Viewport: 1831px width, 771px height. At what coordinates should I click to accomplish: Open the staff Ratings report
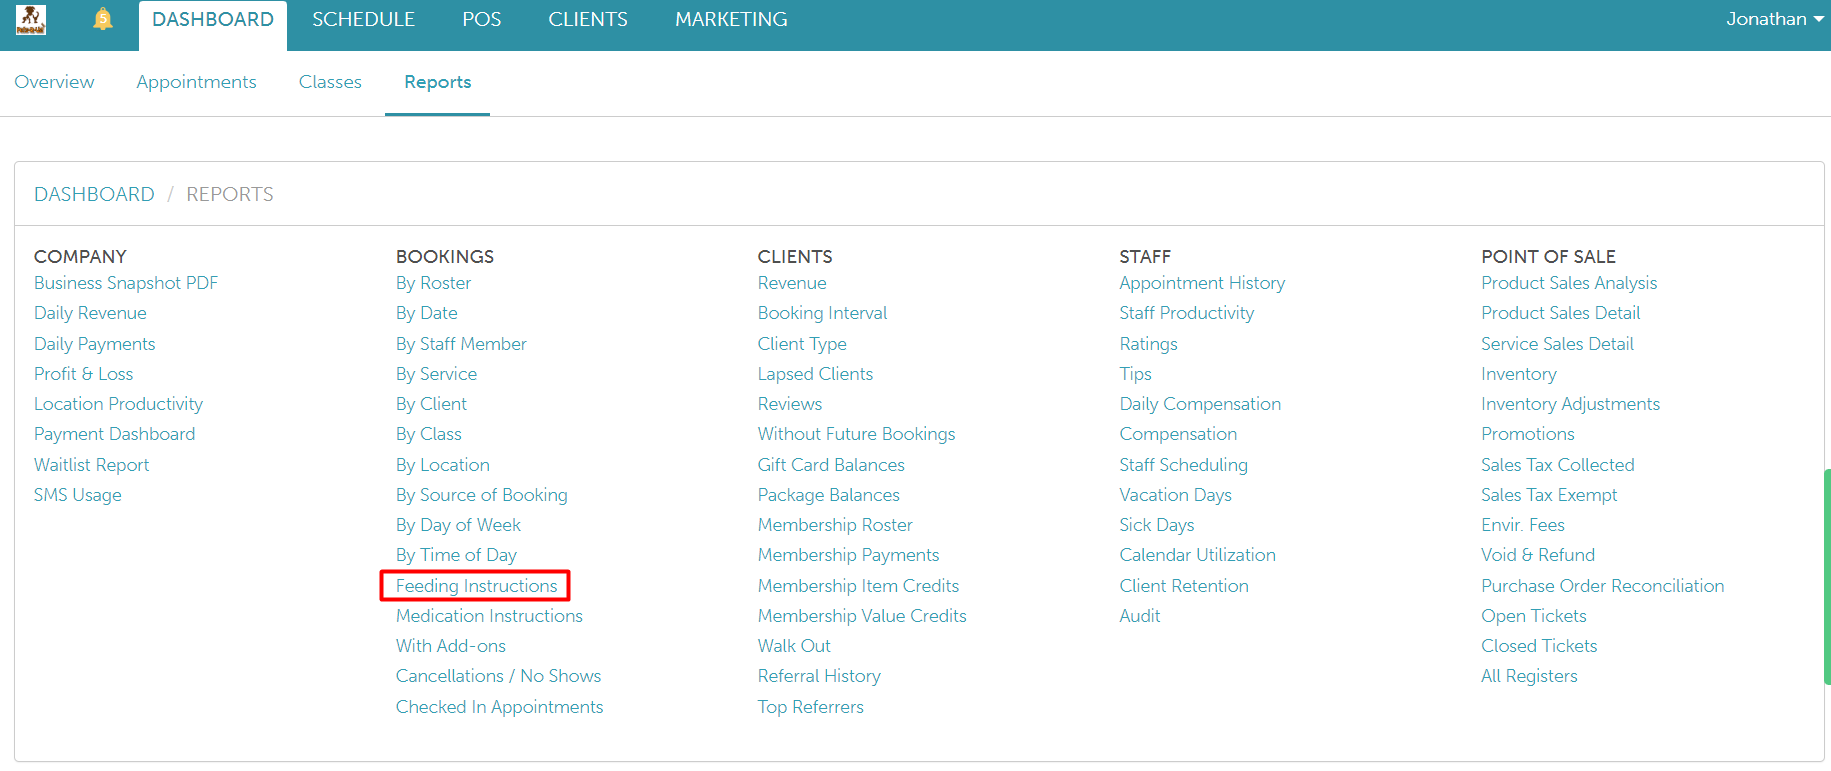[1148, 344]
